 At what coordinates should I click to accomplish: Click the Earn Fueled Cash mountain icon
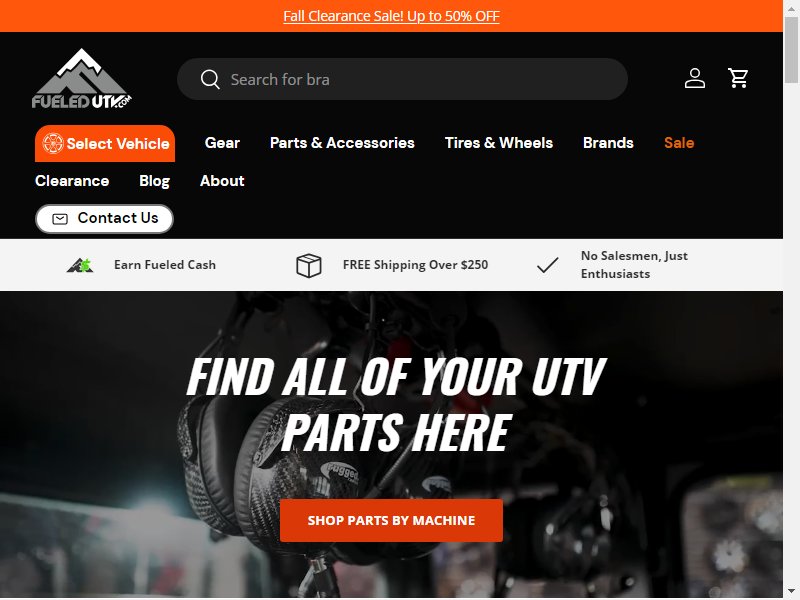click(x=80, y=265)
